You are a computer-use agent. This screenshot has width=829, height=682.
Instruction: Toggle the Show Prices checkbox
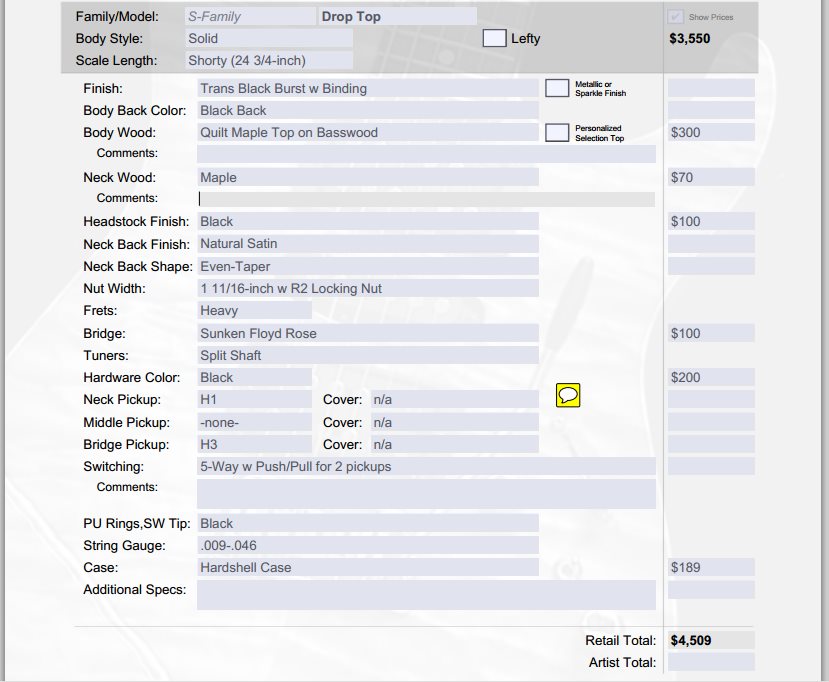pos(676,17)
